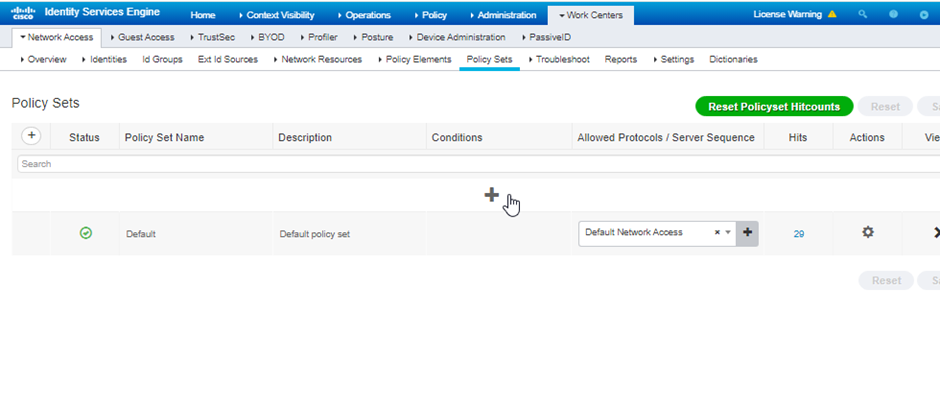Open Policy Elements submenu

pos(415,59)
